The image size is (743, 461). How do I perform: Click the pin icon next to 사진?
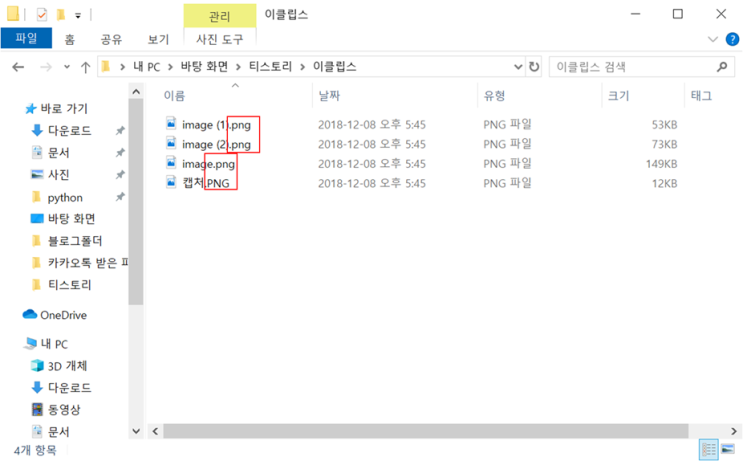click(x=120, y=175)
